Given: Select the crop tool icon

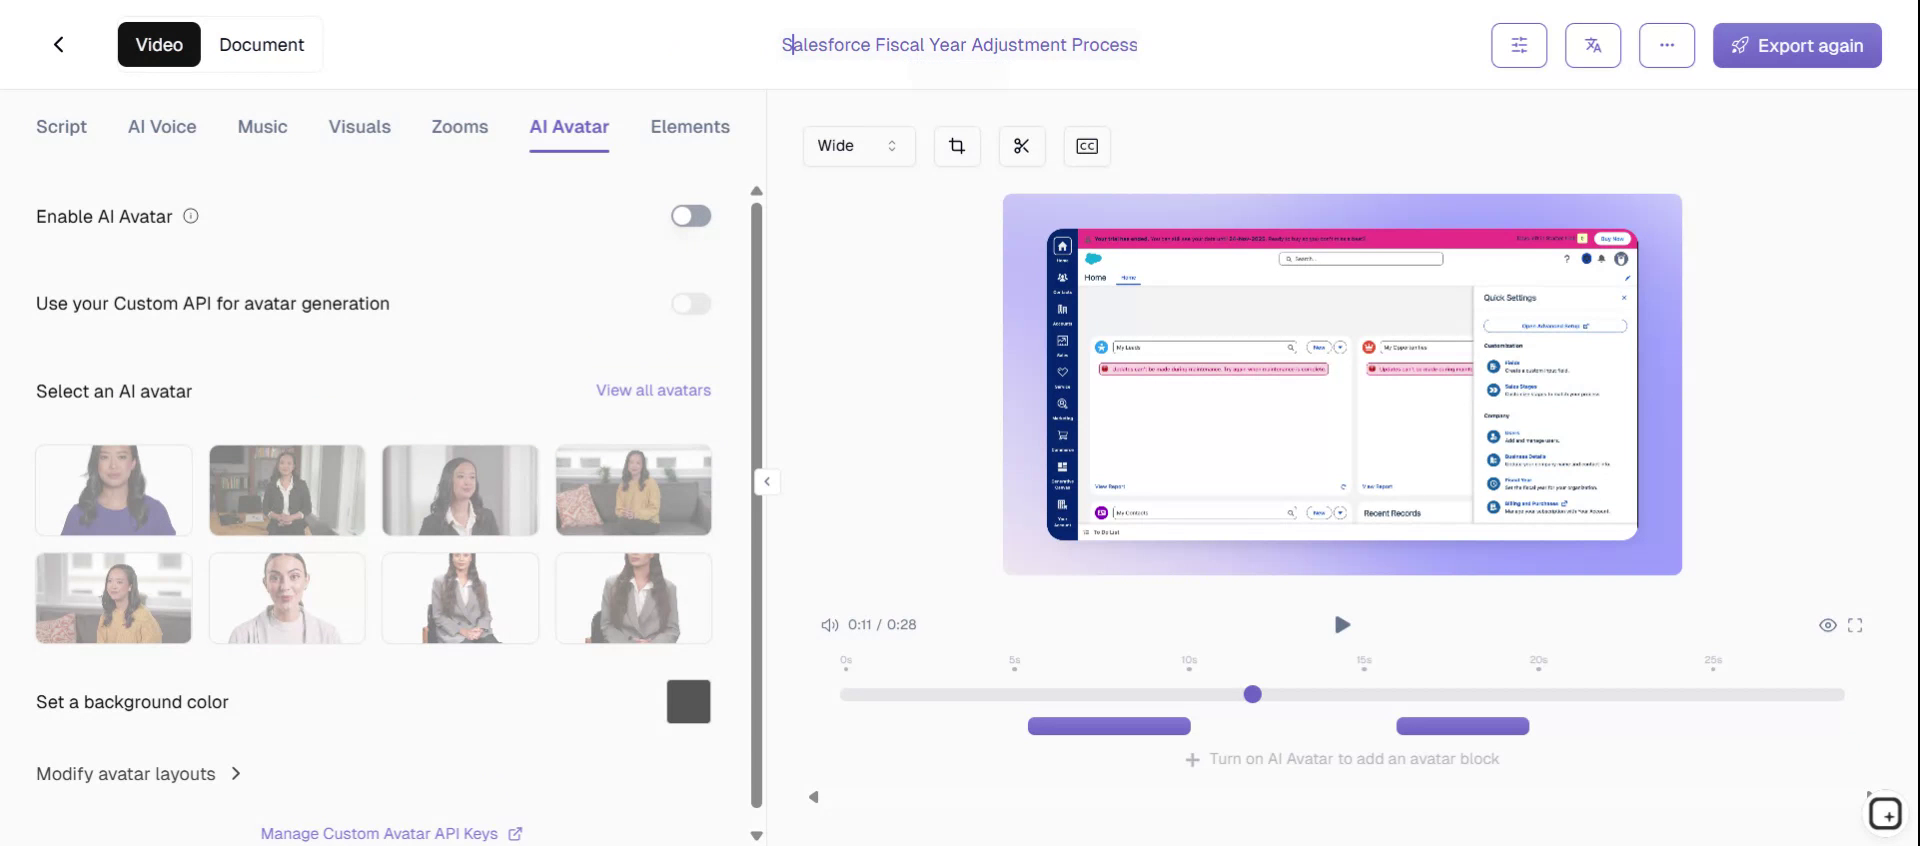Looking at the screenshot, I should 957,146.
